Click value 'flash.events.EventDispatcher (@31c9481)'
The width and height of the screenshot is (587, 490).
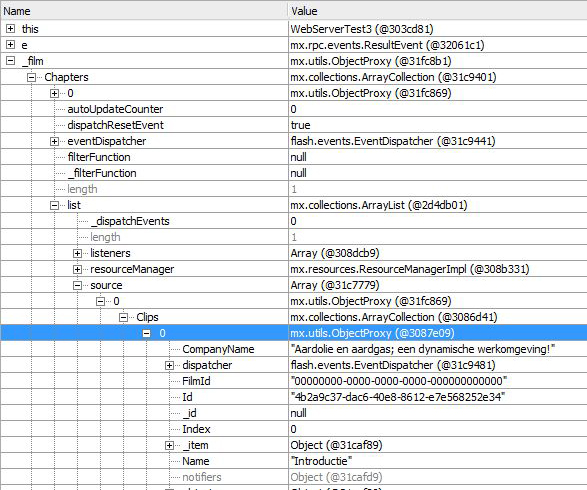click(393, 365)
